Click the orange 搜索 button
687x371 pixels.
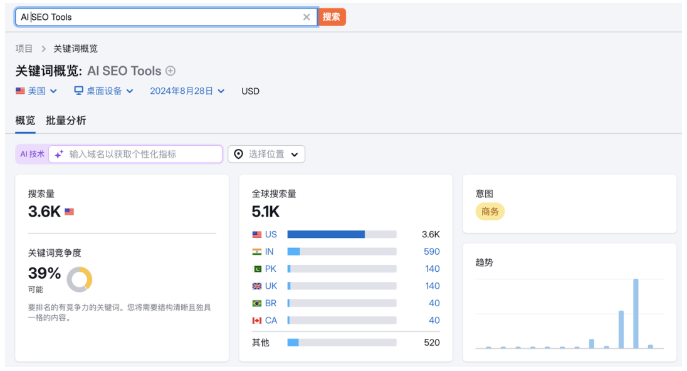pyautogui.click(x=332, y=17)
